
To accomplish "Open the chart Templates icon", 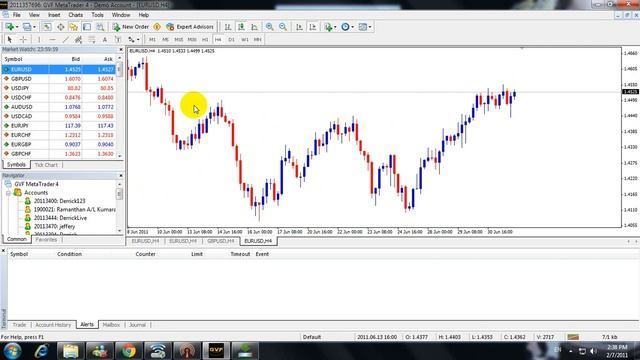I will pyautogui.click(x=362, y=27).
